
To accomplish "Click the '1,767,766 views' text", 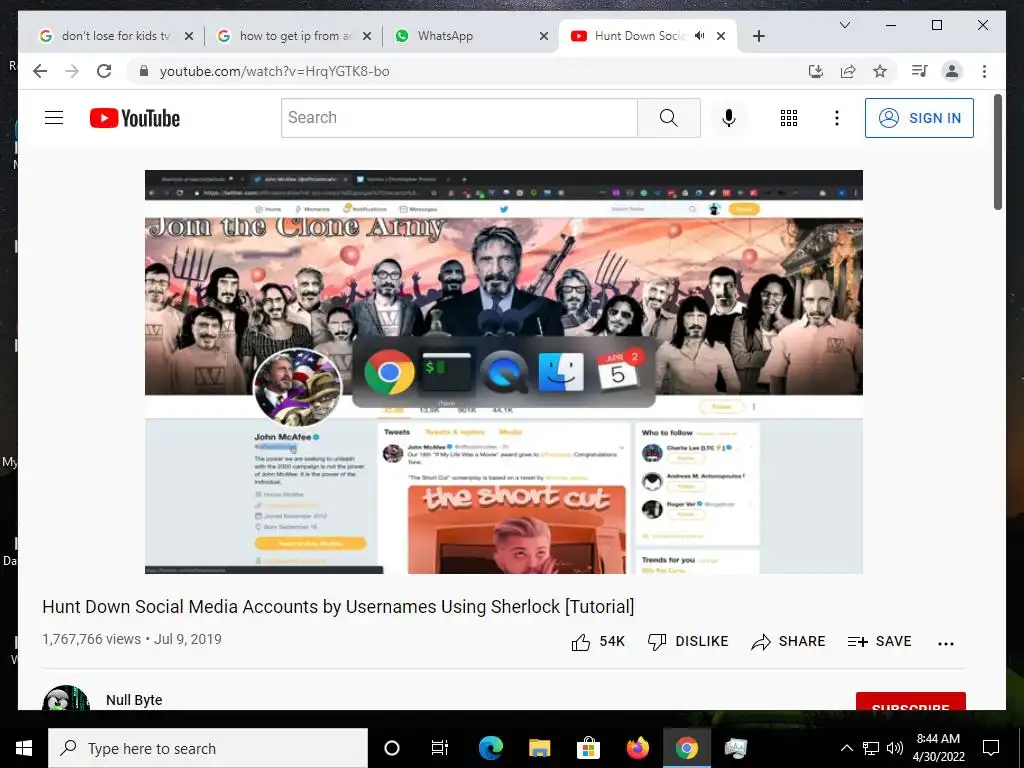I will pyautogui.click(x=91, y=639).
